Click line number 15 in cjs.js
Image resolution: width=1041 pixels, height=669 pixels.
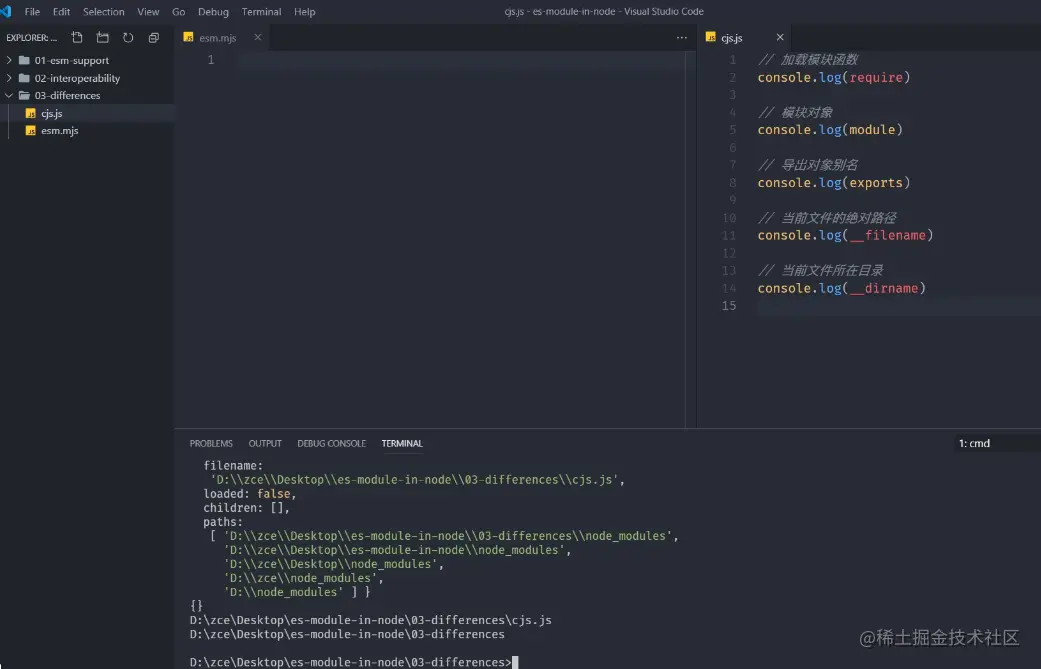point(729,306)
